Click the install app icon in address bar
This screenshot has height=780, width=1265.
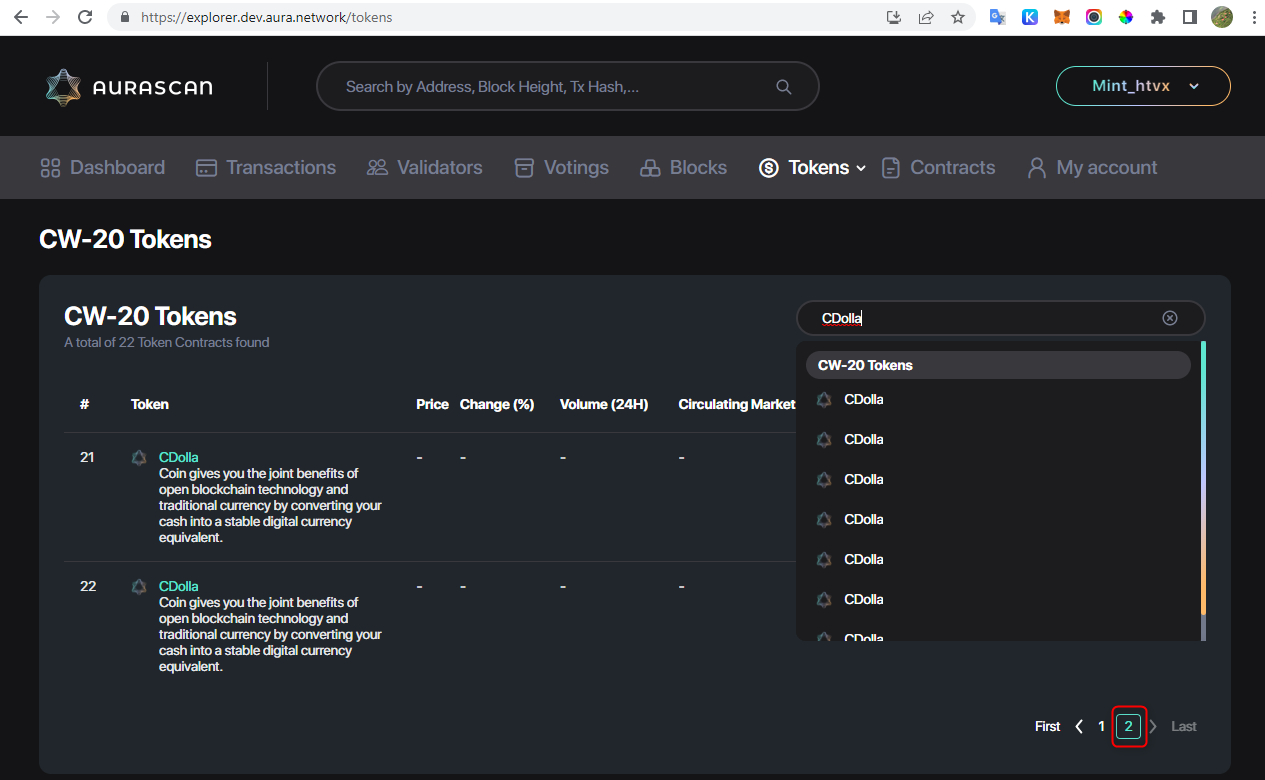click(x=894, y=17)
